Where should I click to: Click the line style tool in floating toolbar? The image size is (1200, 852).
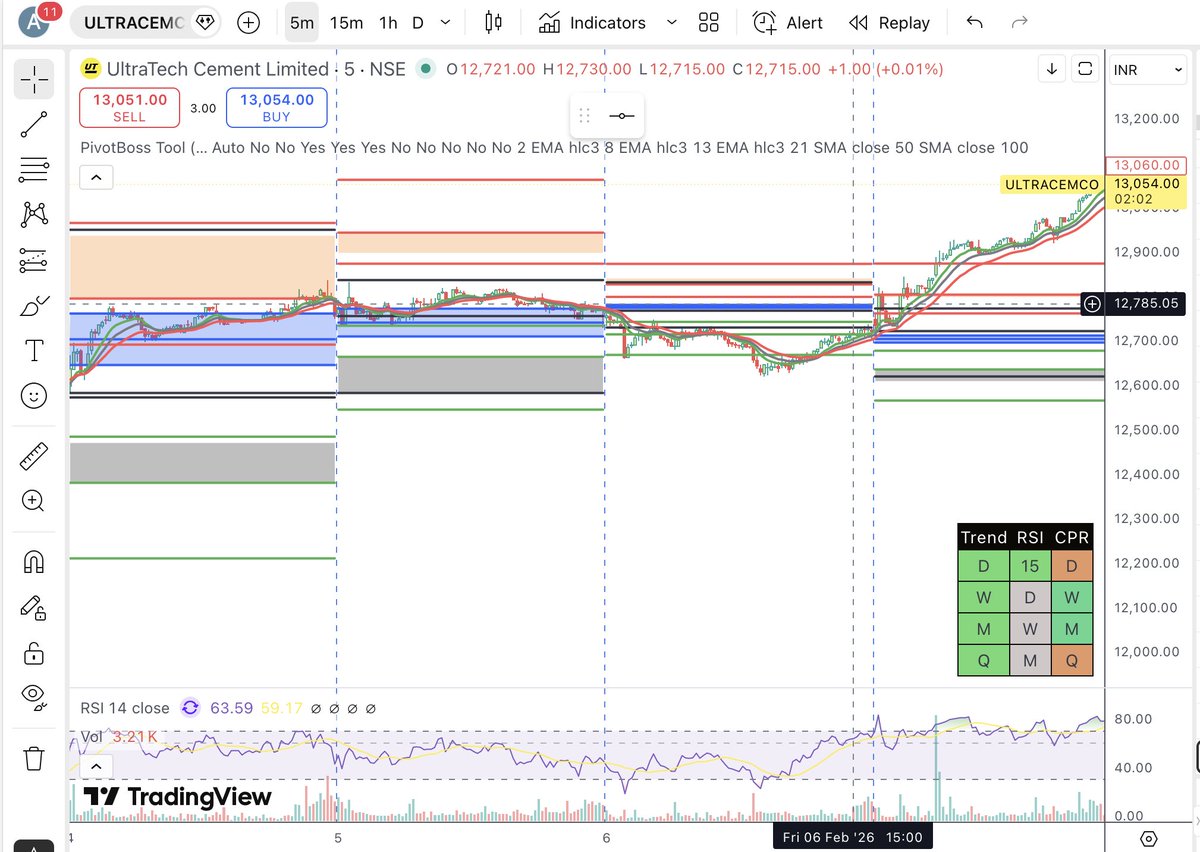(x=621, y=116)
